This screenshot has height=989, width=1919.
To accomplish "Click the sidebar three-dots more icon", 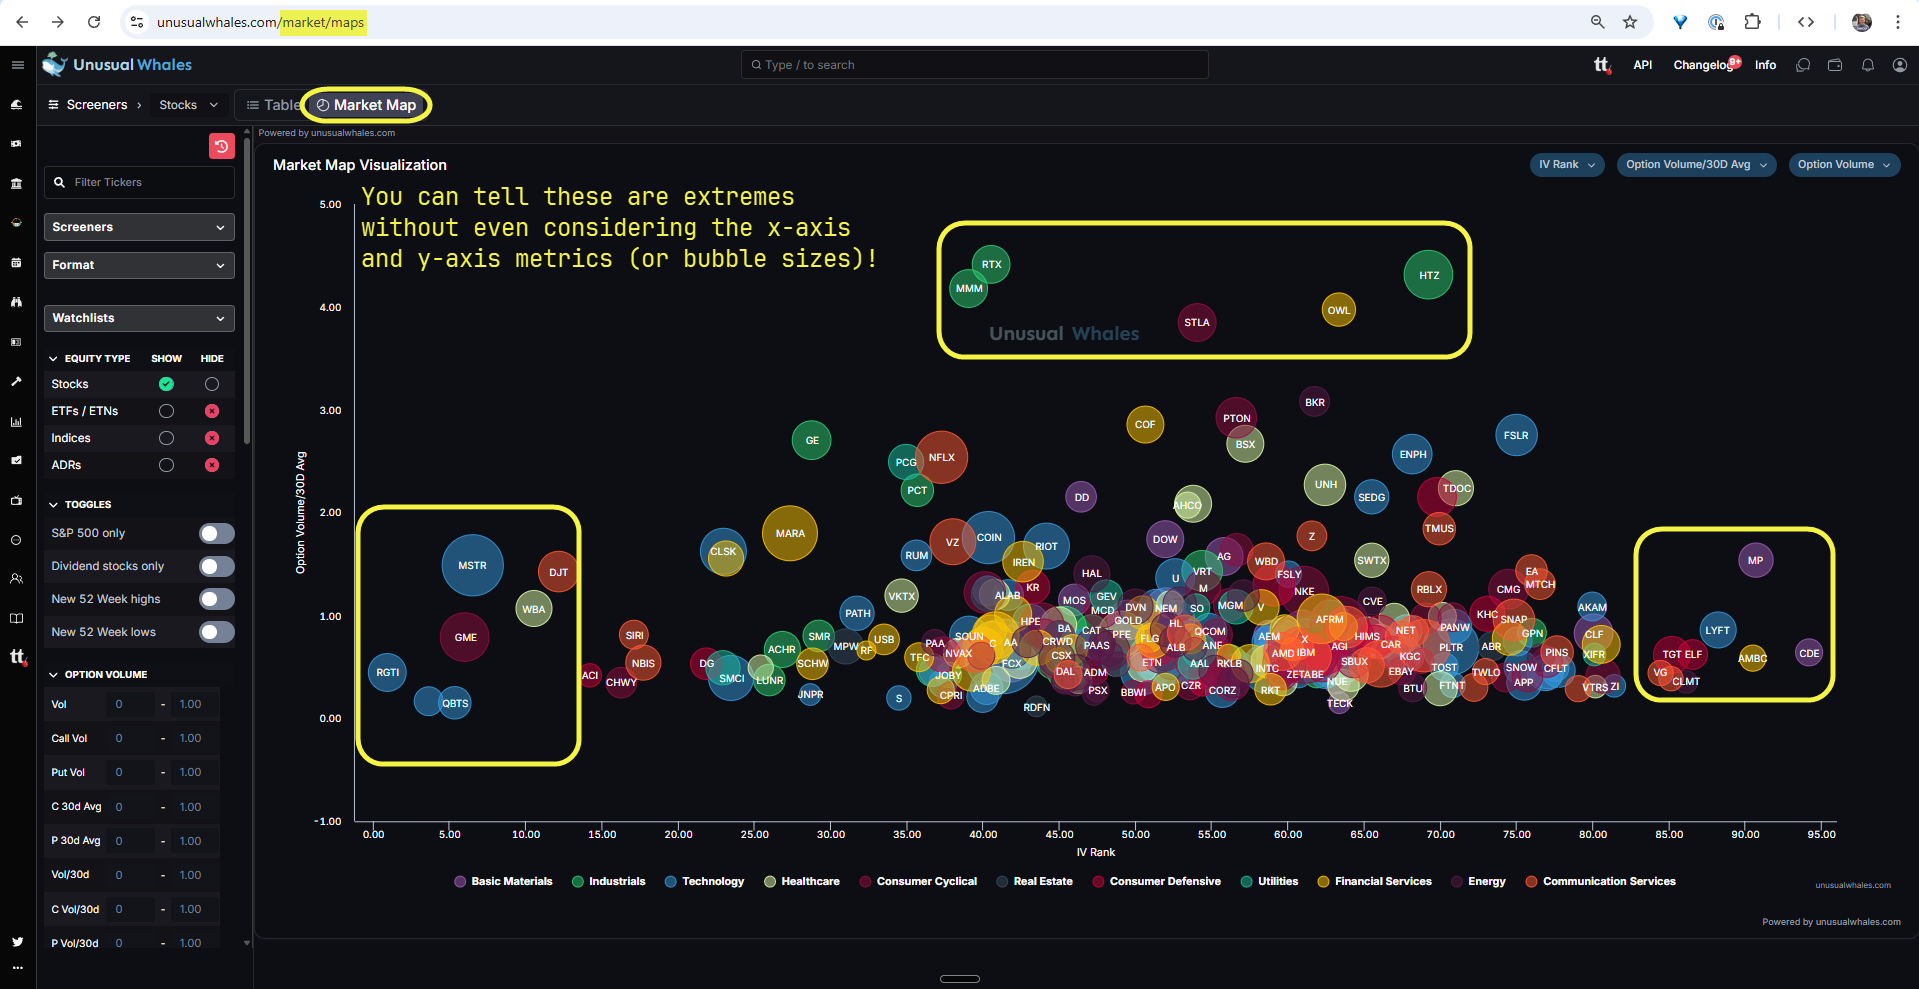I will point(17,968).
